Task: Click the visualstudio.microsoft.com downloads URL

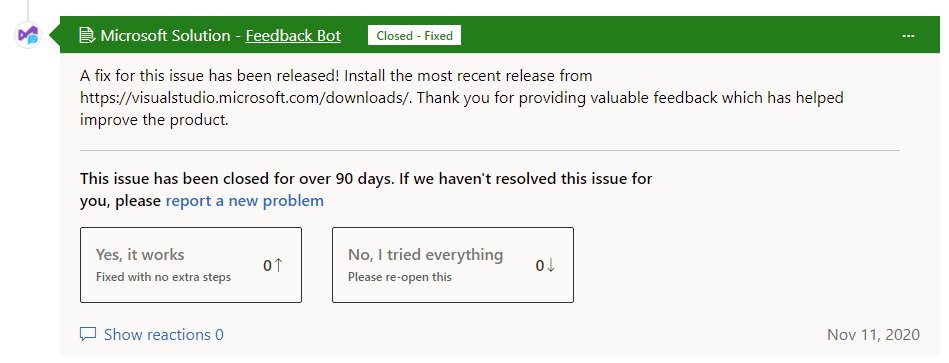Action: 245,98
